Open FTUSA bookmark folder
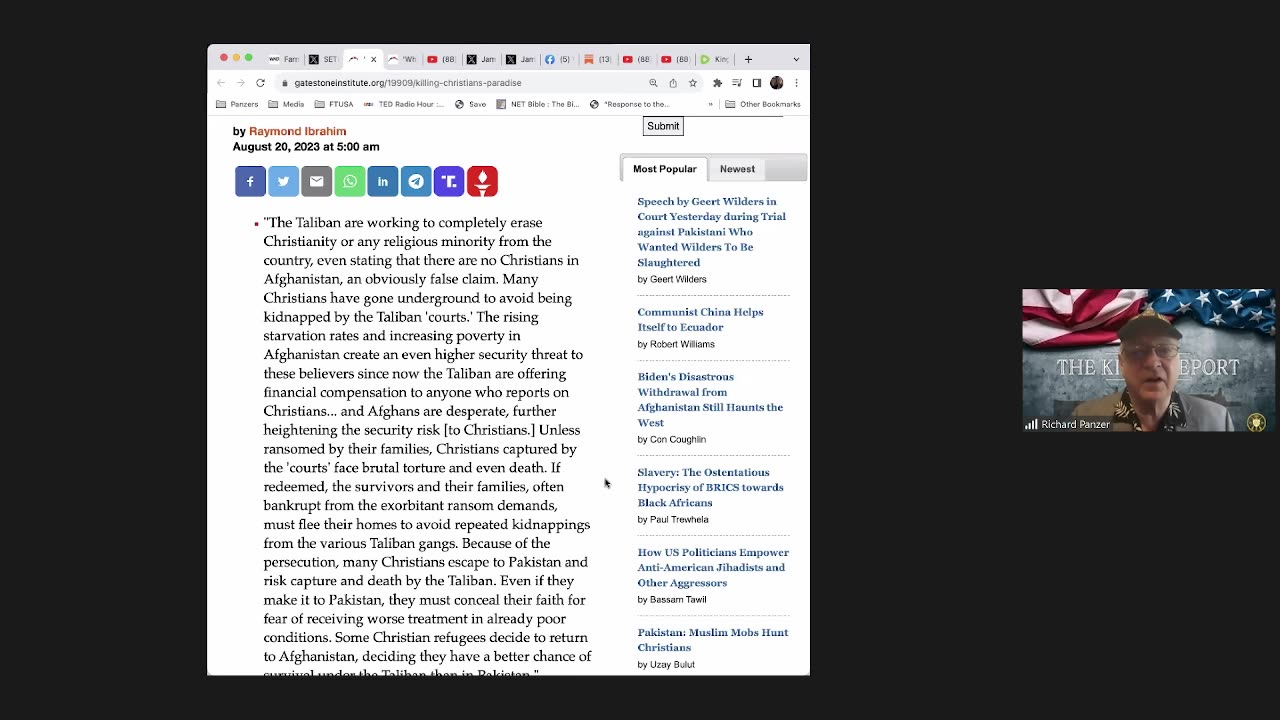The height and width of the screenshot is (720, 1280). point(334,104)
